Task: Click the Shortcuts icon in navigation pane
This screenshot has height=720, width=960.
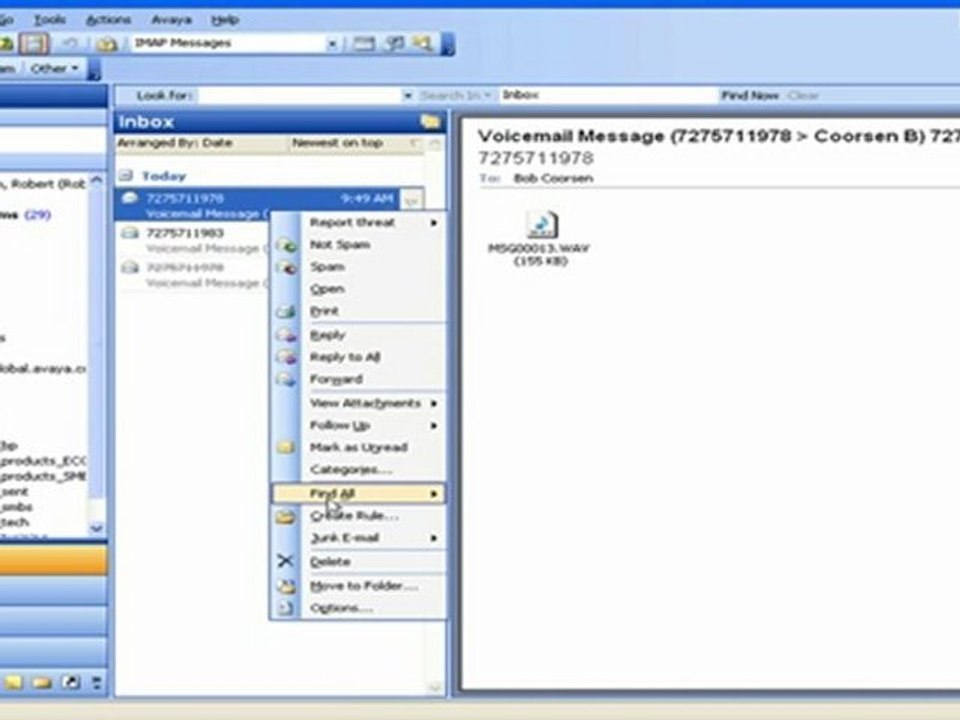Action: pos(70,681)
